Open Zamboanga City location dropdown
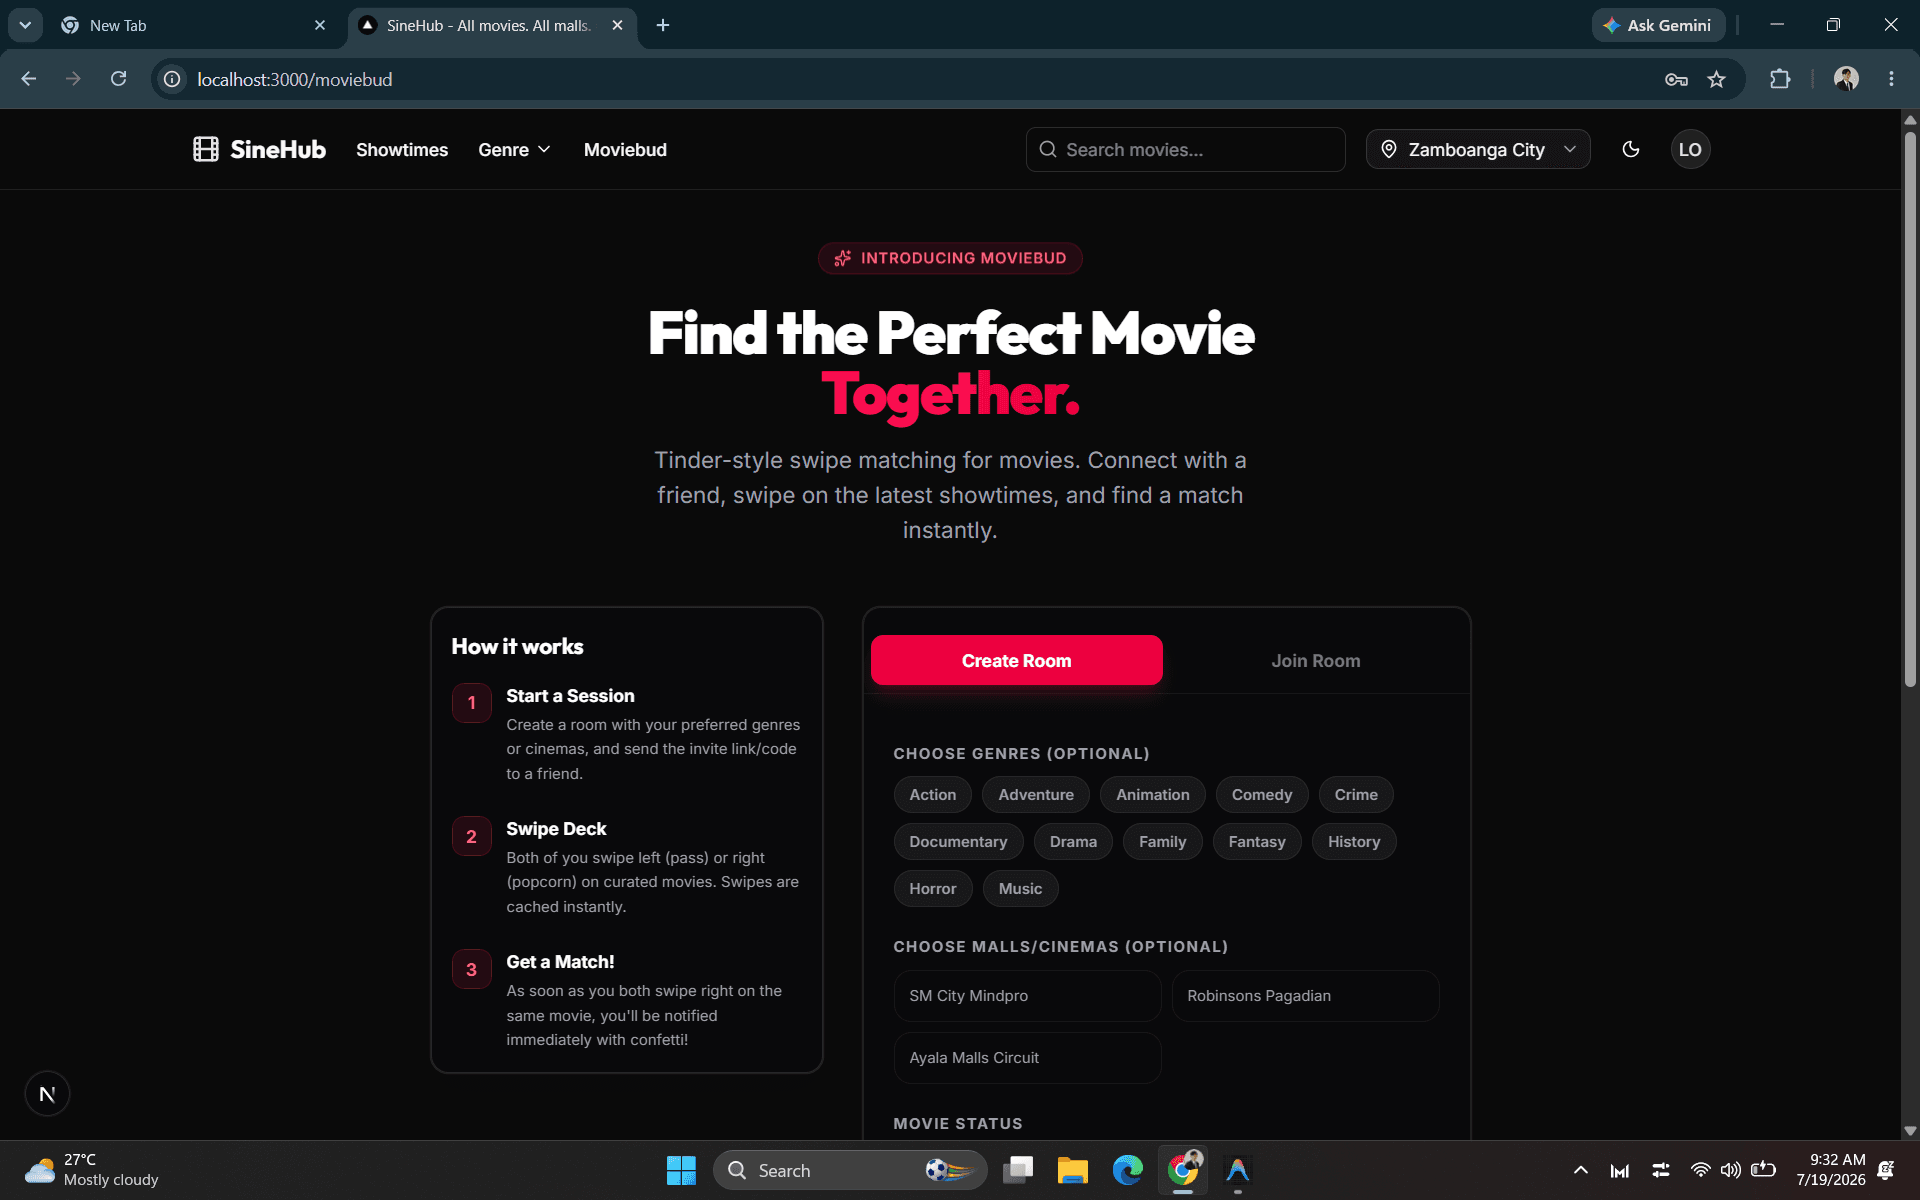 coord(1478,150)
